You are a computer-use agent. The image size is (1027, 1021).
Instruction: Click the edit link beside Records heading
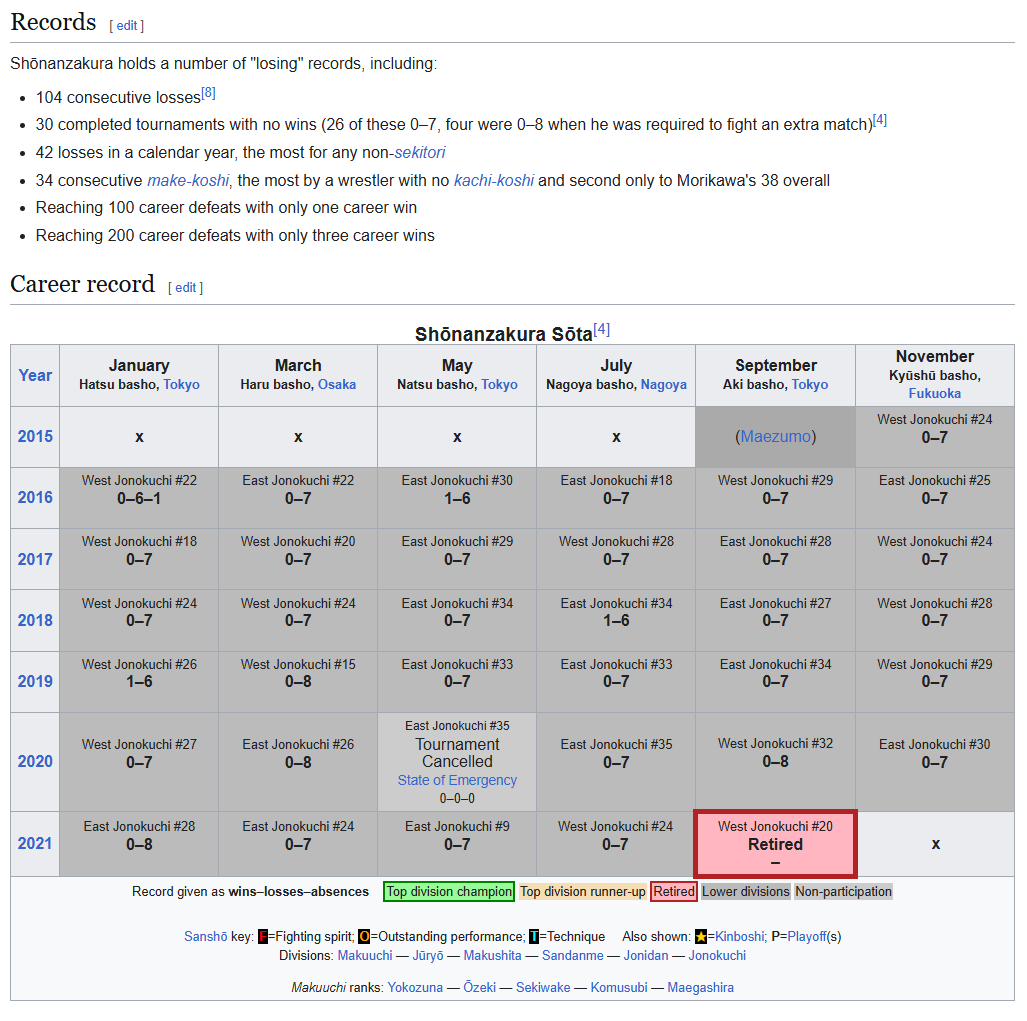126,26
